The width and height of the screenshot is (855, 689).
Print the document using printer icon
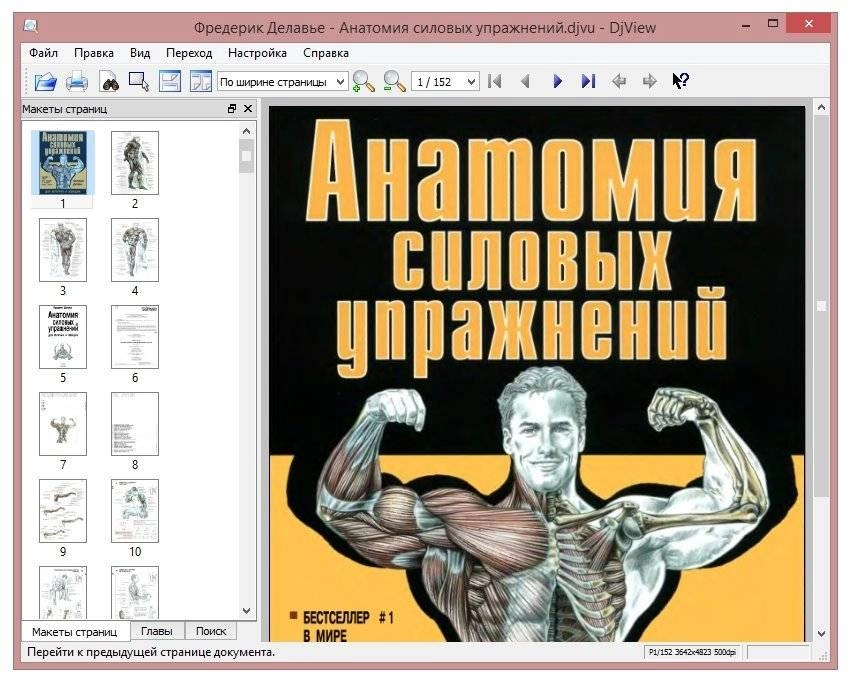[77, 82]
